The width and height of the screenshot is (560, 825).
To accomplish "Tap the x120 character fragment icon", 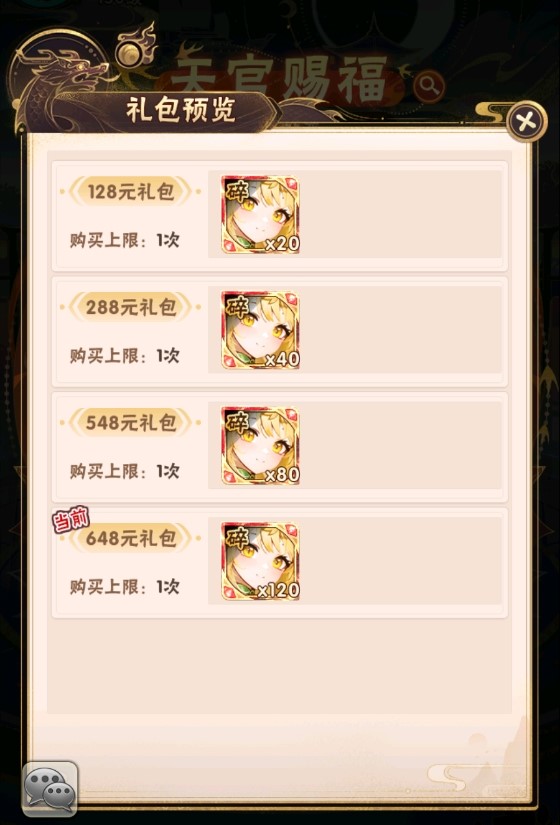I will [x=261, y=561].
